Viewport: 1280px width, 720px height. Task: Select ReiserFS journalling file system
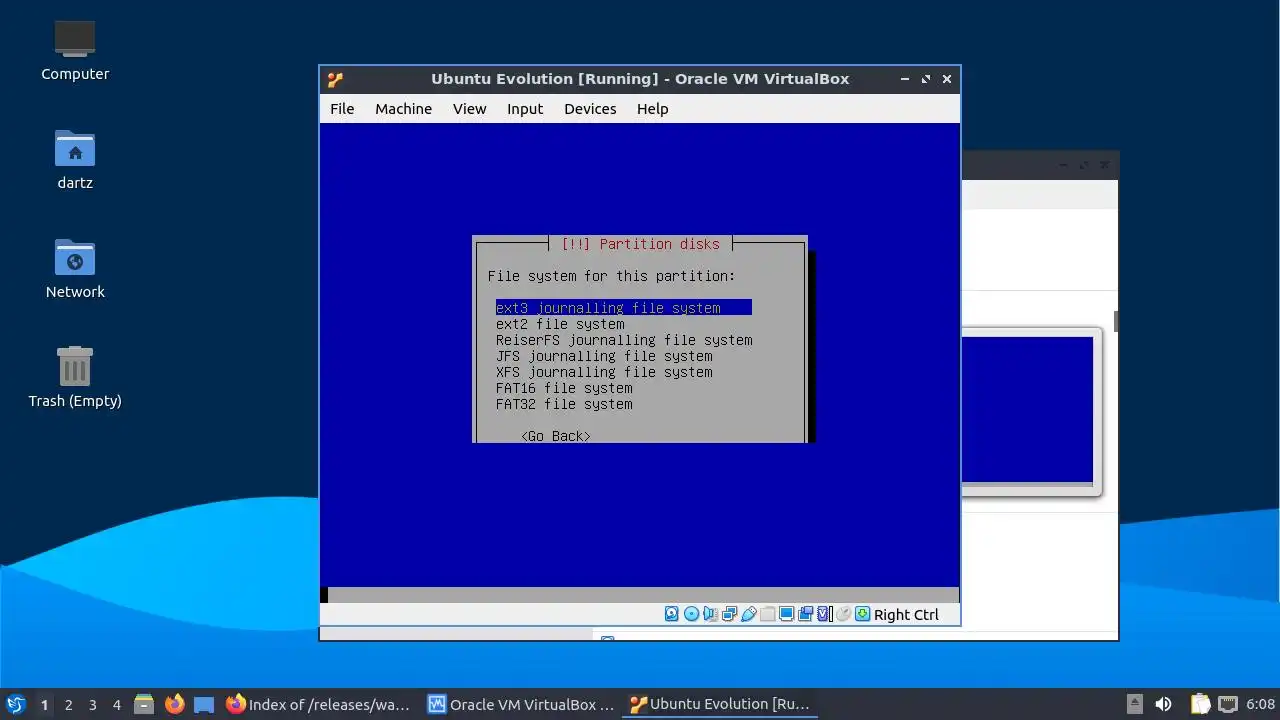pyautogui.click(x=624, y=340)
